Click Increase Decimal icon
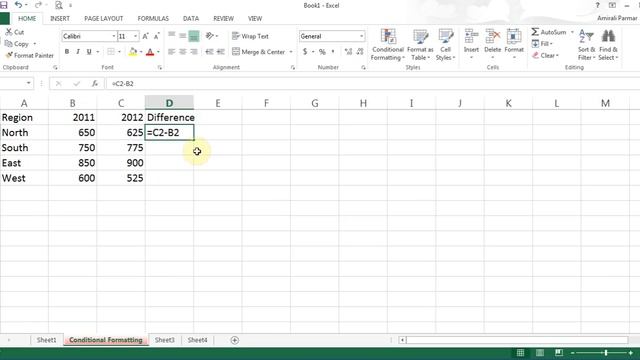This screenshot has width=640, height=360. pos(348,52)
